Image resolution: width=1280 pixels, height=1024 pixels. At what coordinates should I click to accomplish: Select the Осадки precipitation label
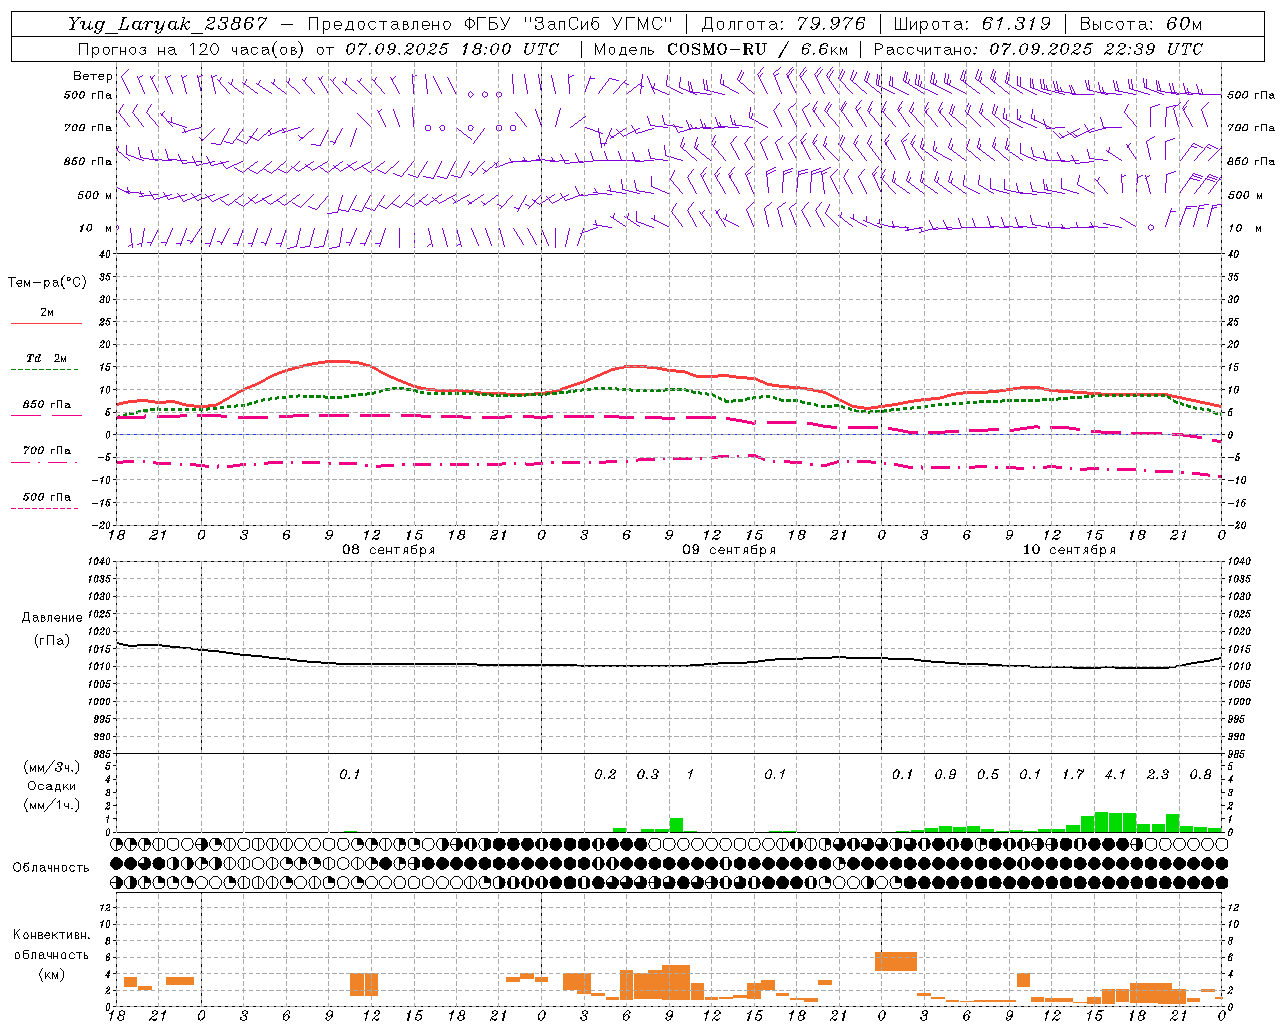52,786
